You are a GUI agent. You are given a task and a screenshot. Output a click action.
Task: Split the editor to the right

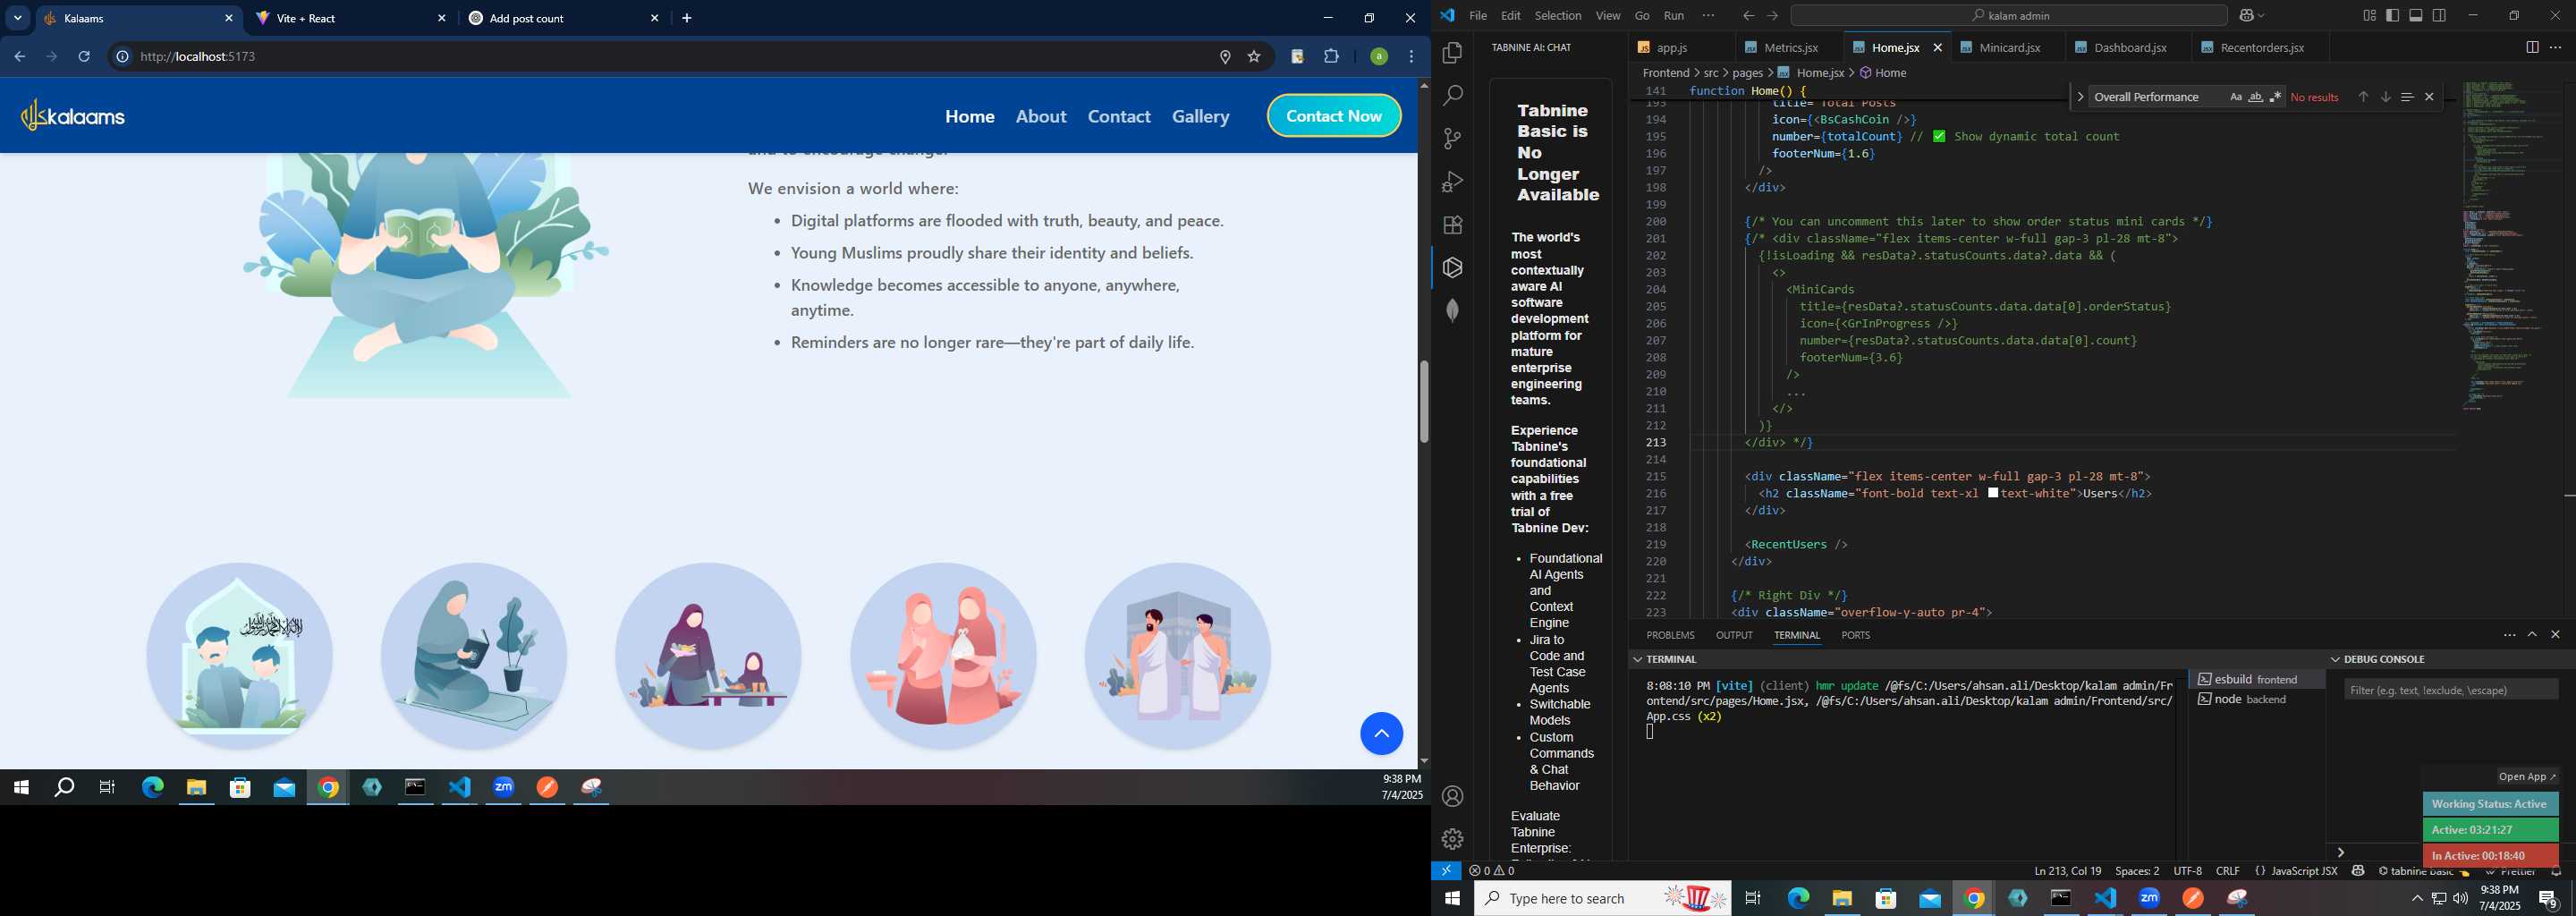point(2532,47)
